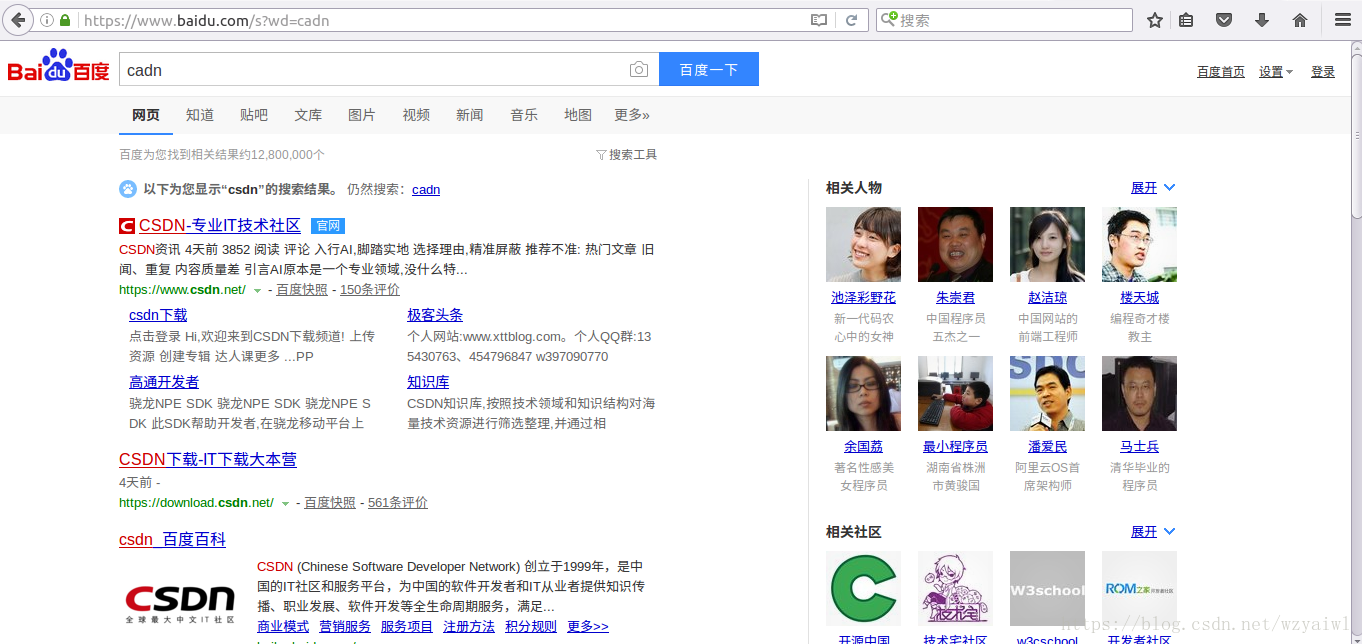
Task: Click the funnel icon of 搜索工具
Action: tap(601, 155)
